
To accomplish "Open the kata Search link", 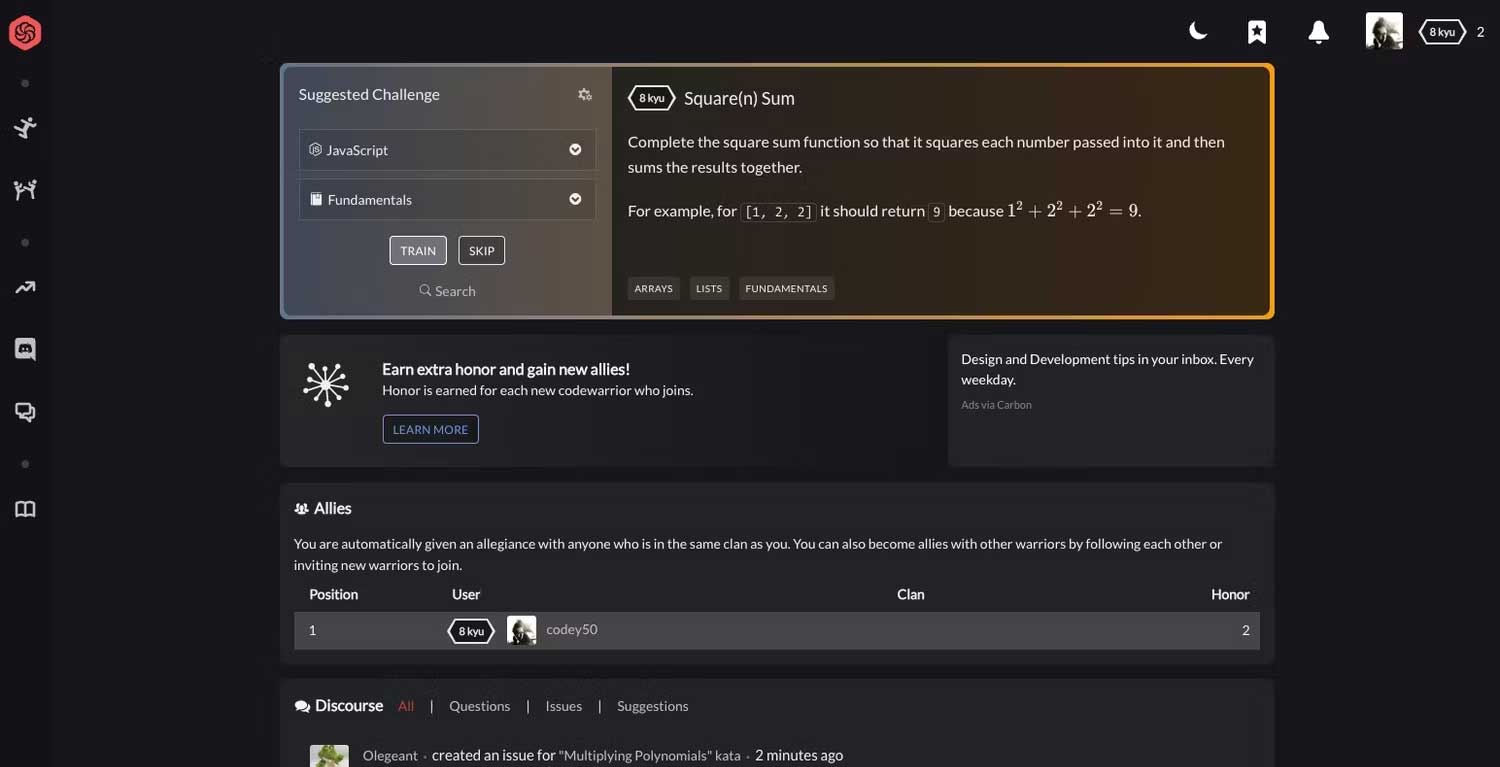I will point(447,291).
